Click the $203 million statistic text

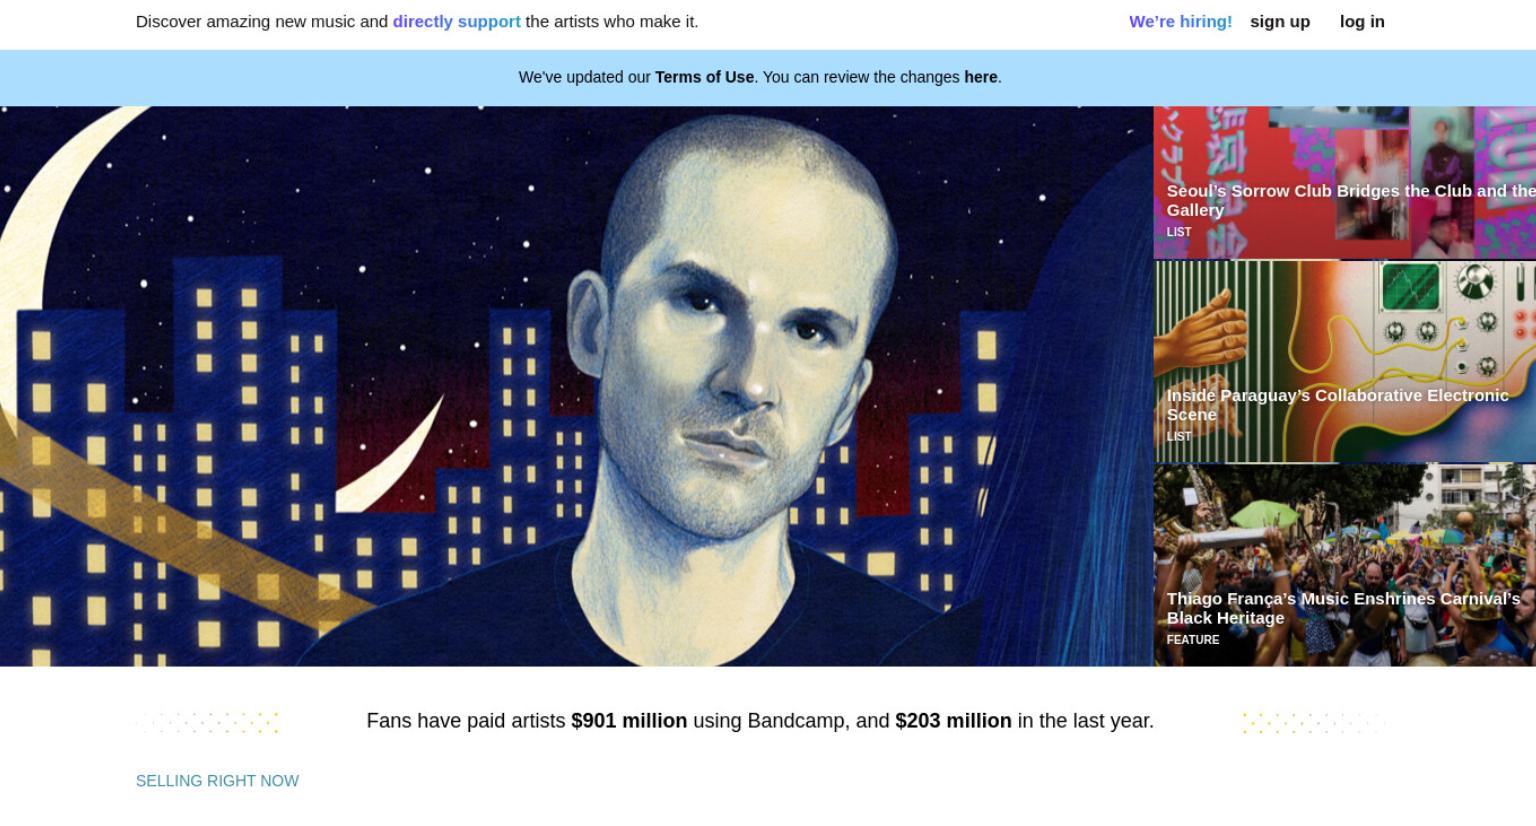pyautogui.click(x=953, y=721)
